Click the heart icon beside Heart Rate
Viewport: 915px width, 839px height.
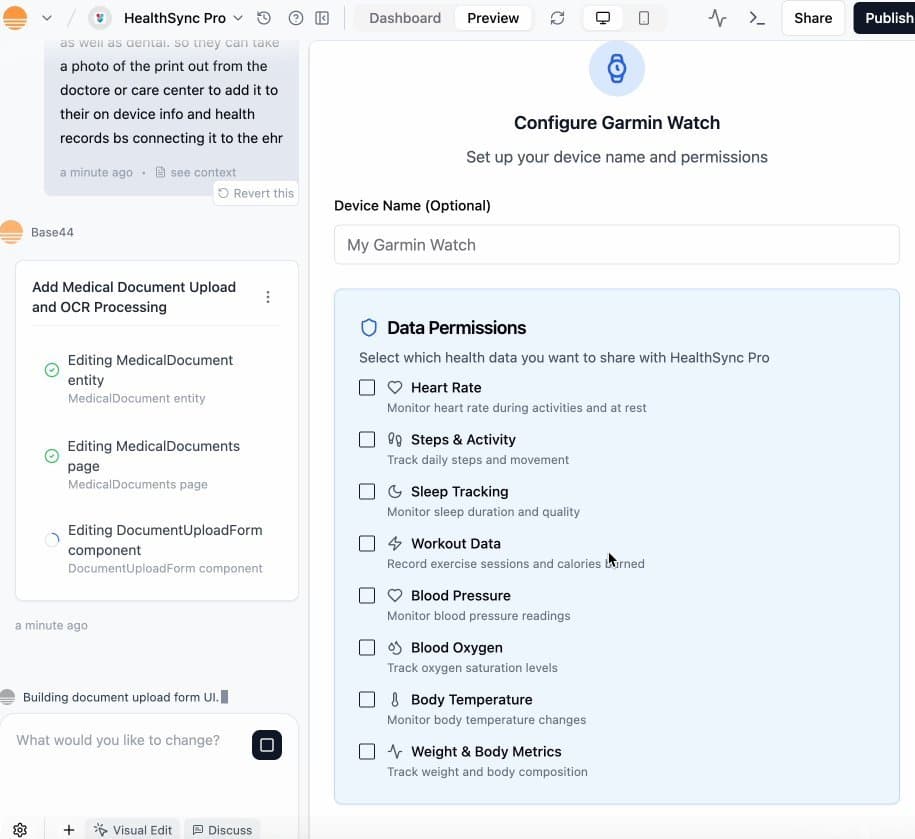pos(395,387)
